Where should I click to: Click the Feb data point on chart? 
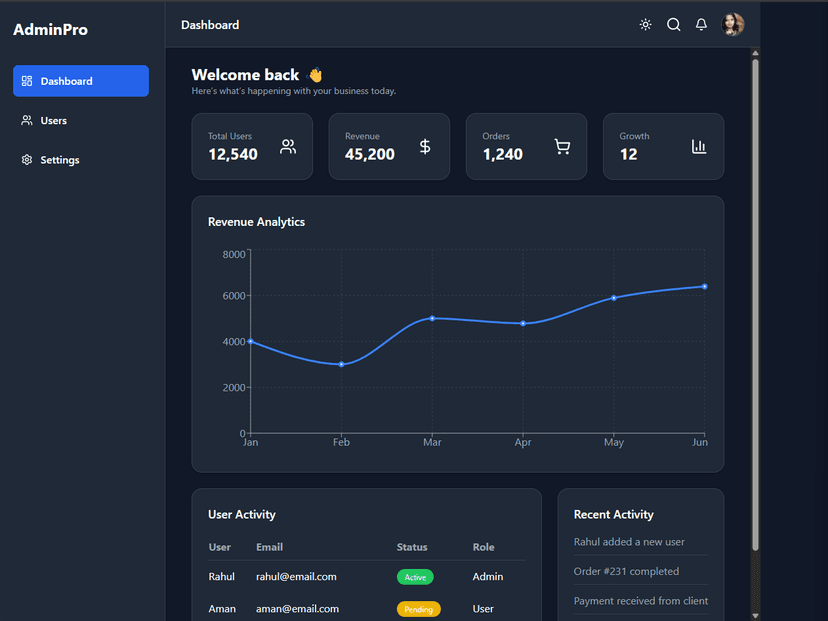(x=342, y=364)
